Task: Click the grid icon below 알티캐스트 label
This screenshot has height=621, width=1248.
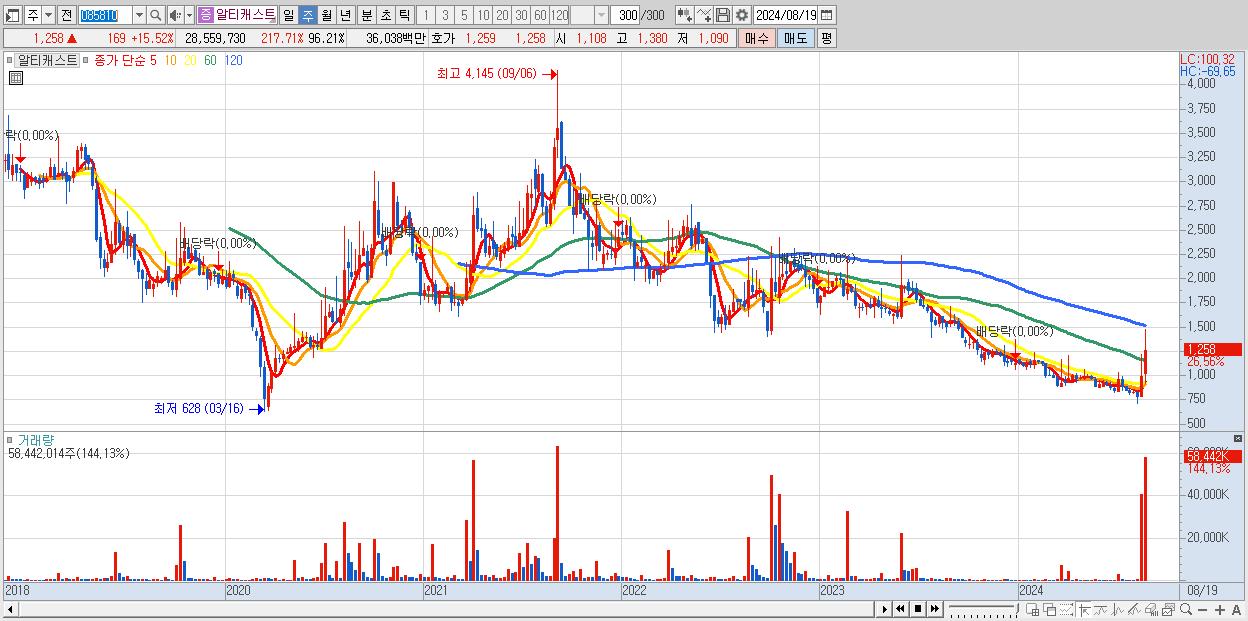Action: pos(15,77)
